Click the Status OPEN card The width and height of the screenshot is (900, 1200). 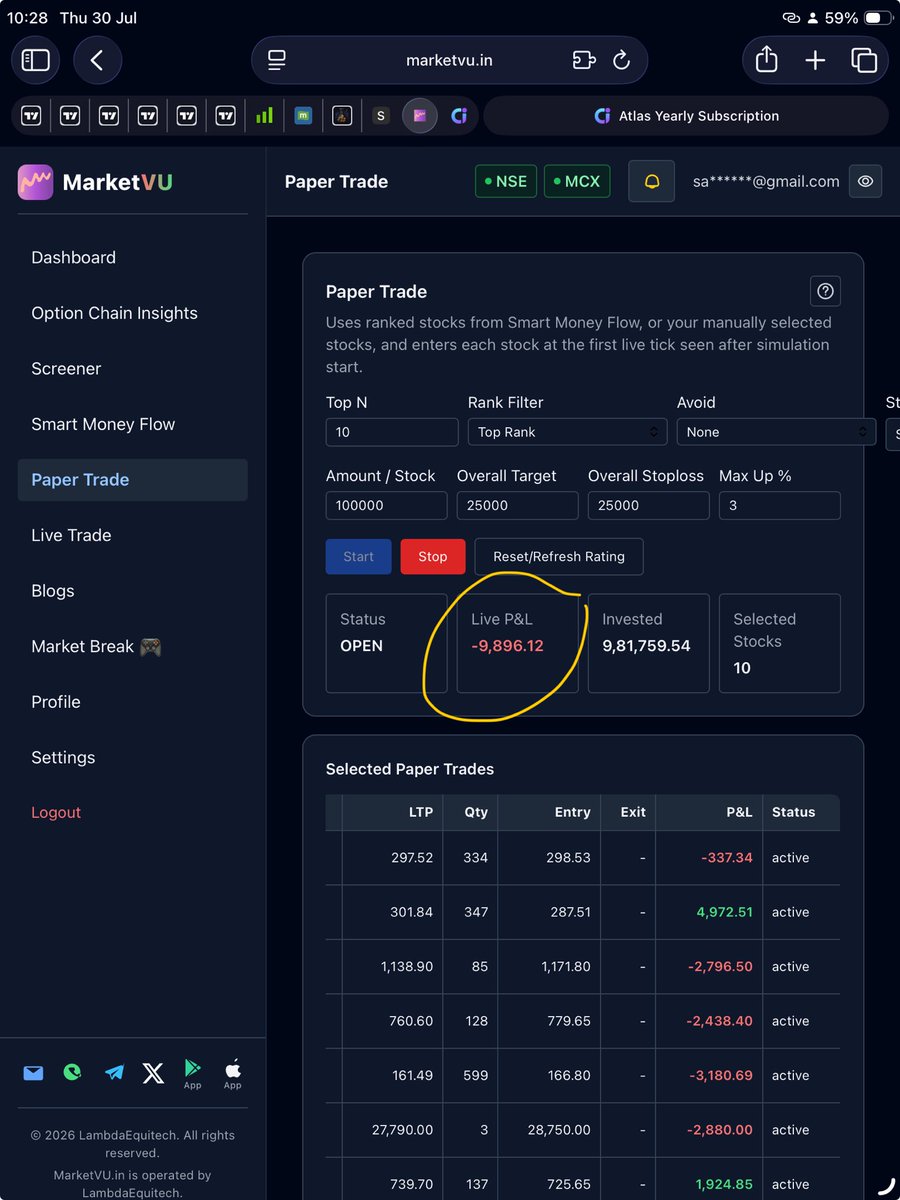tap(386, 643)
